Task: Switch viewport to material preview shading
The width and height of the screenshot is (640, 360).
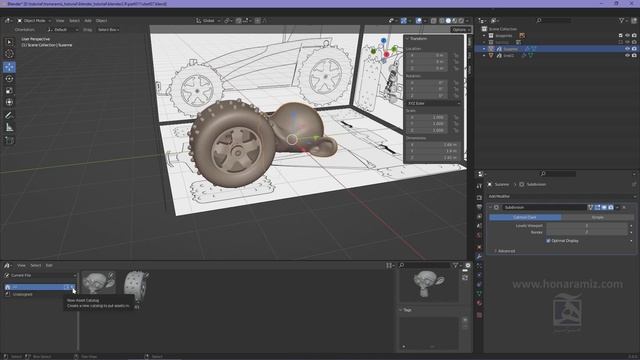Action: [454, 20]
